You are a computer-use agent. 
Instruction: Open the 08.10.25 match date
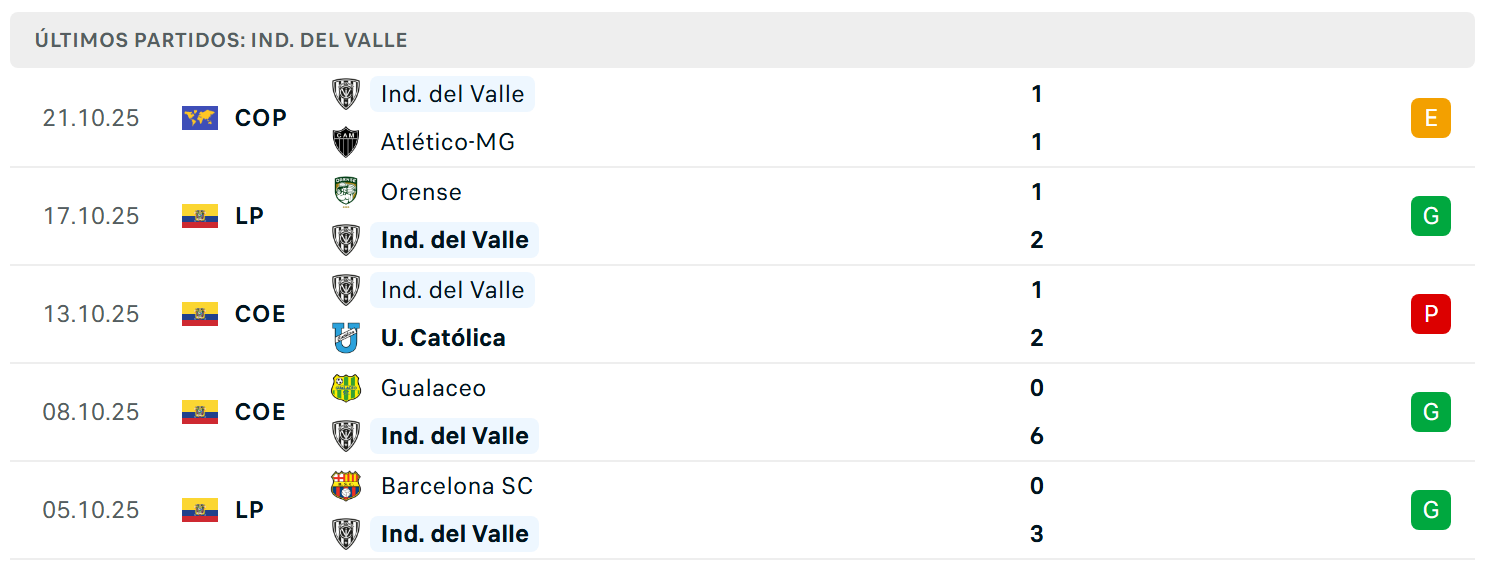(x=91, y=412)
